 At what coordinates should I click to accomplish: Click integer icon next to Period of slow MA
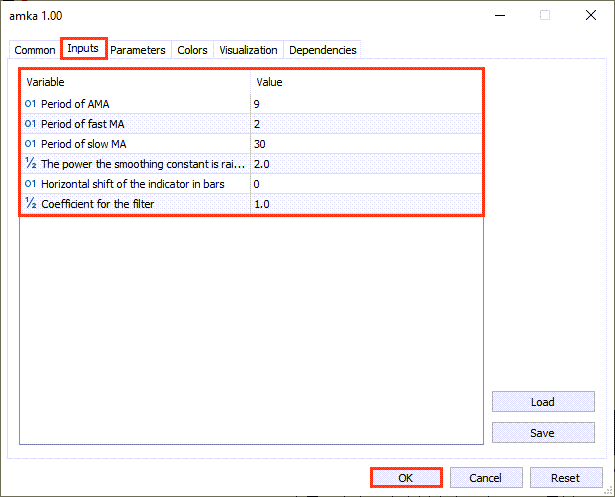30,143
